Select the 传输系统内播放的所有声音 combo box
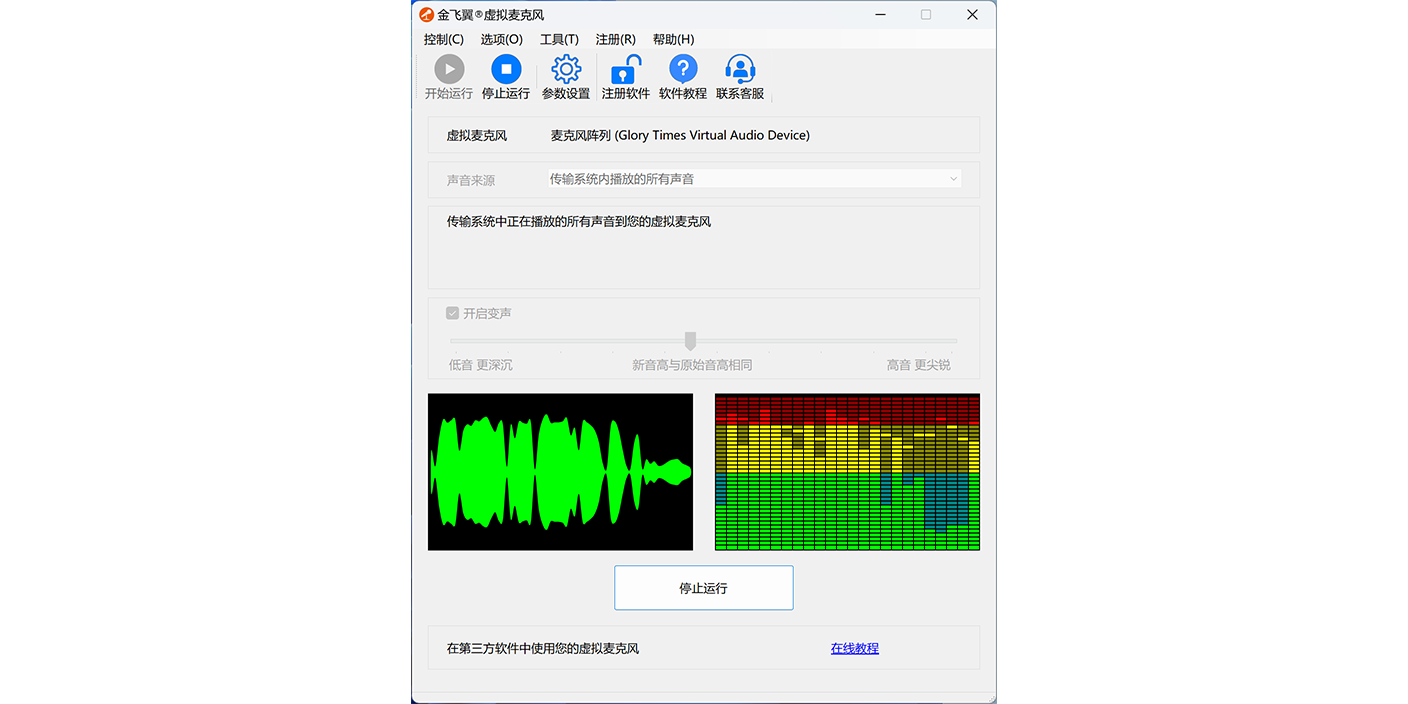This screenshot has width=1408, height=704. 754,179
